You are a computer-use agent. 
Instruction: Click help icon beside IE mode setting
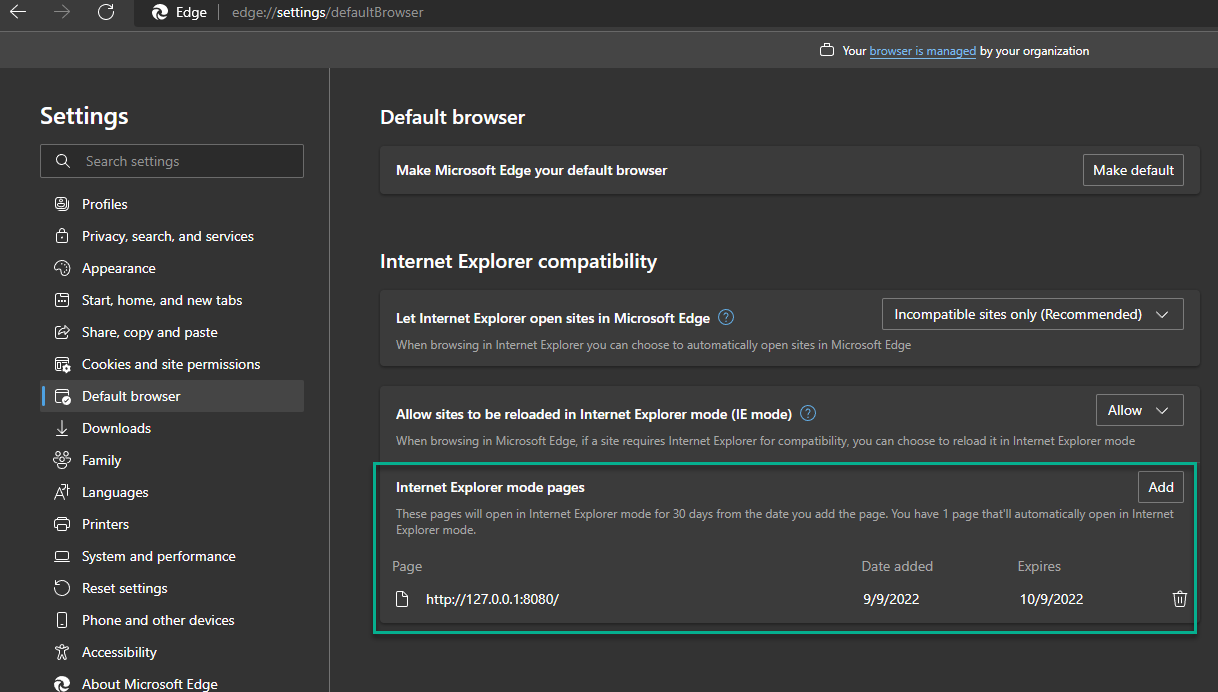809,413
